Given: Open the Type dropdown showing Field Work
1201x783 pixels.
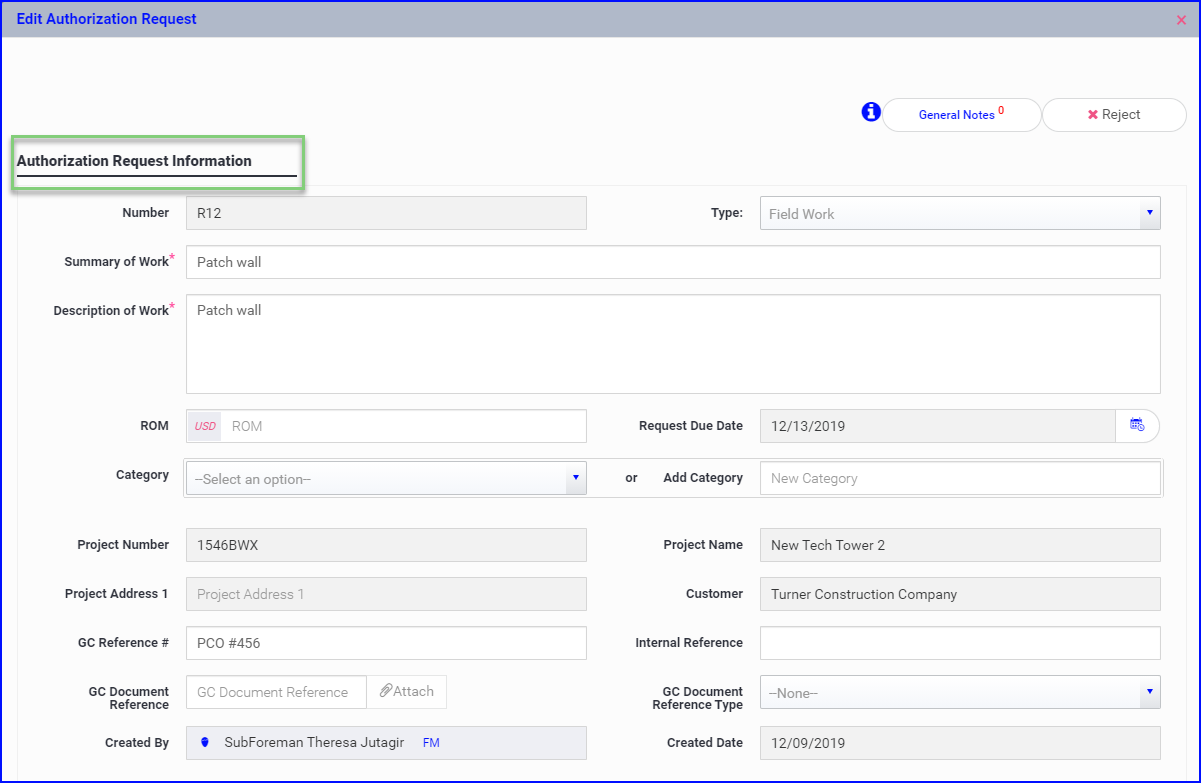Looking at the screenshot, I should coord(960,213).
